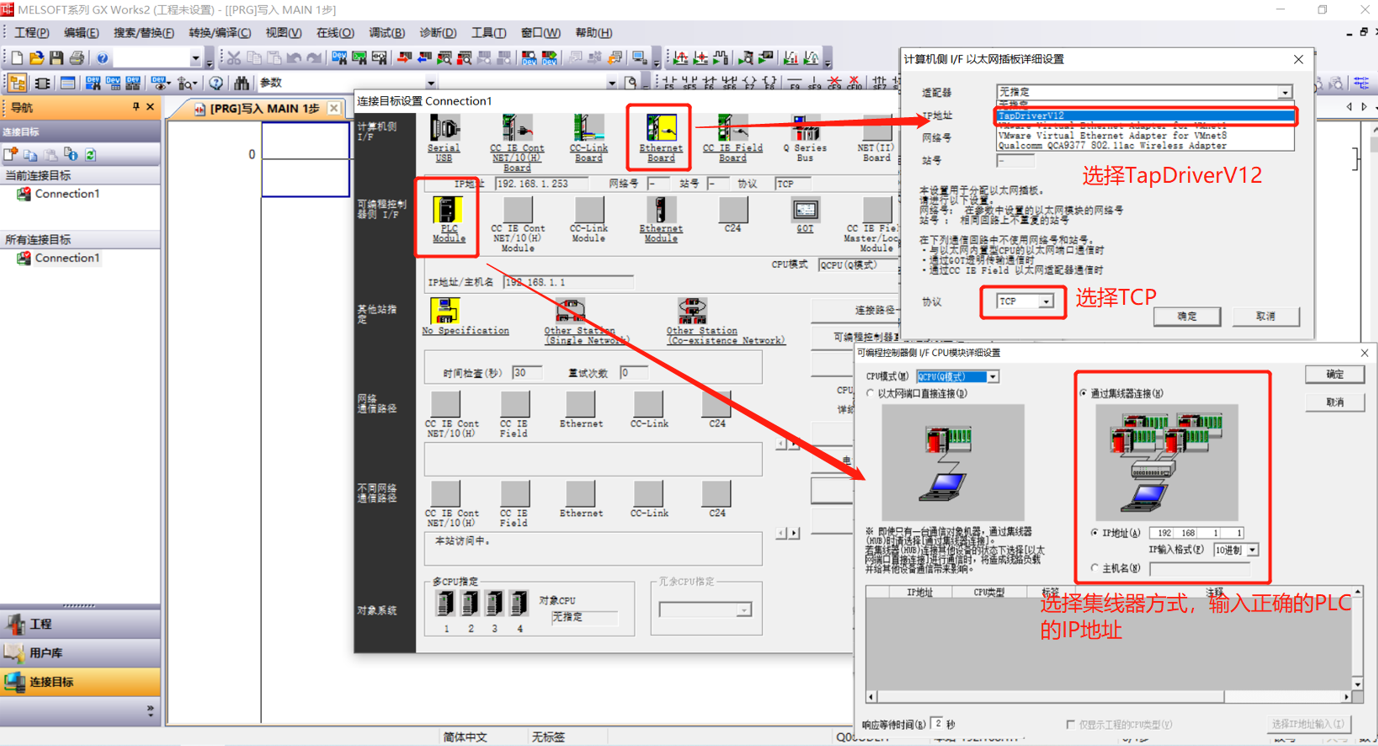Close the [PRG]写入 MAIN tab
Viewport: 1378px width, 746px height.
[x=334, y=108]
